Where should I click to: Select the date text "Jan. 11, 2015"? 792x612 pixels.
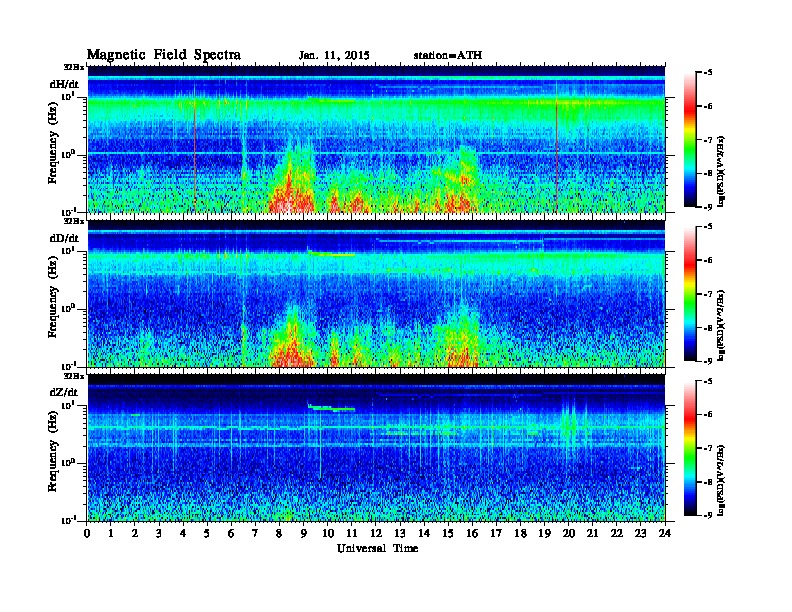coord(334,56)
